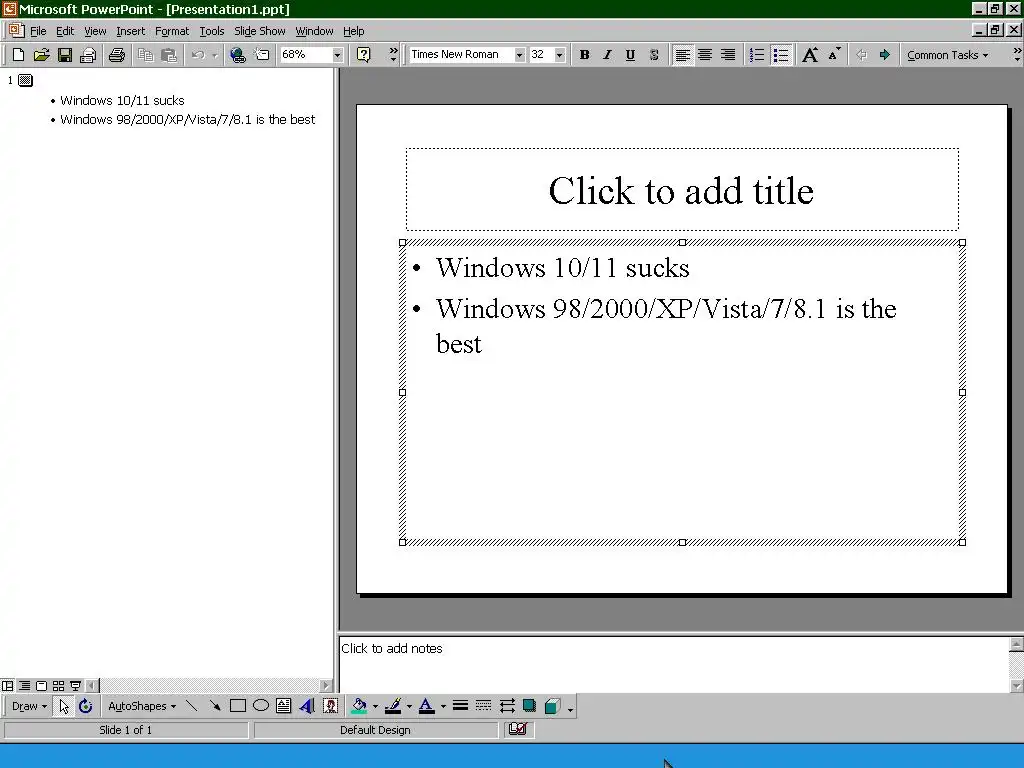Select the Line drawing tool
This screenshot has height=768, width=1024.
click(x=191, y=706)
